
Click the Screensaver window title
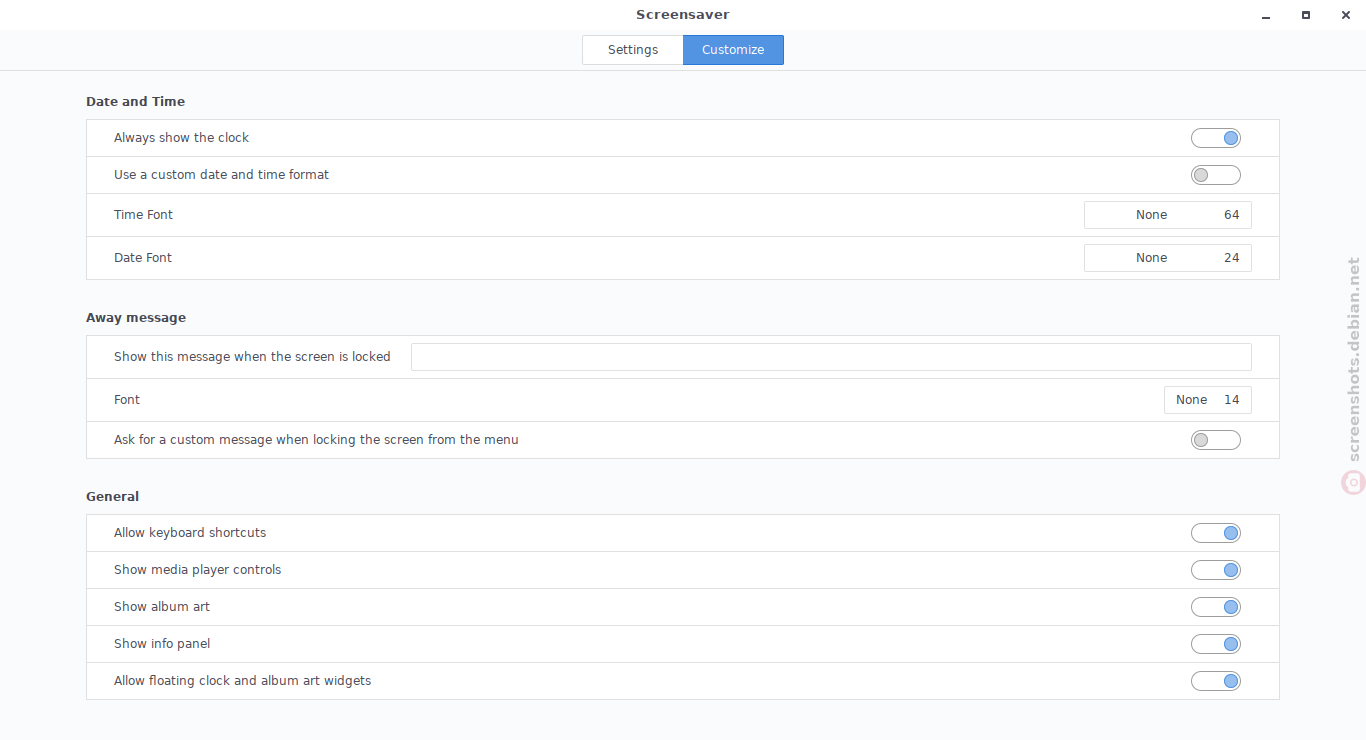click(x=683, y=15)
